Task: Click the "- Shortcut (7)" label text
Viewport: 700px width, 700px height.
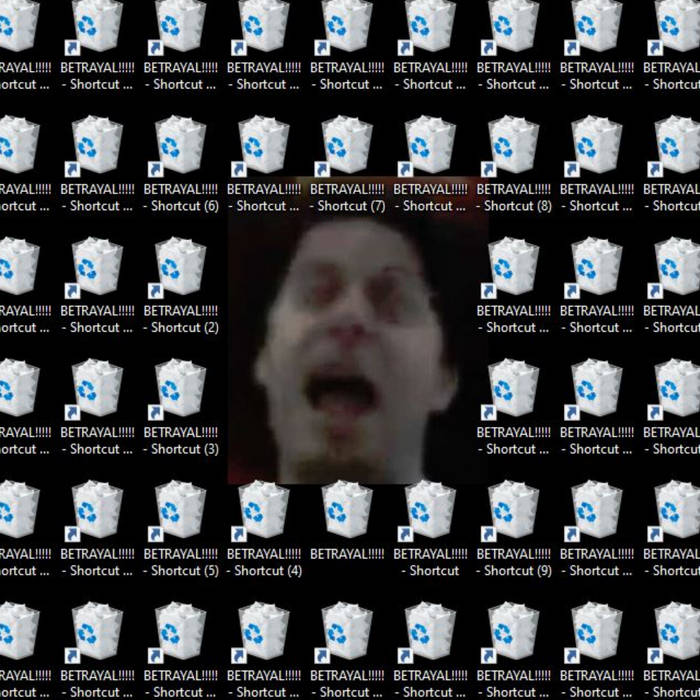Action: click(x=347, y=206)
